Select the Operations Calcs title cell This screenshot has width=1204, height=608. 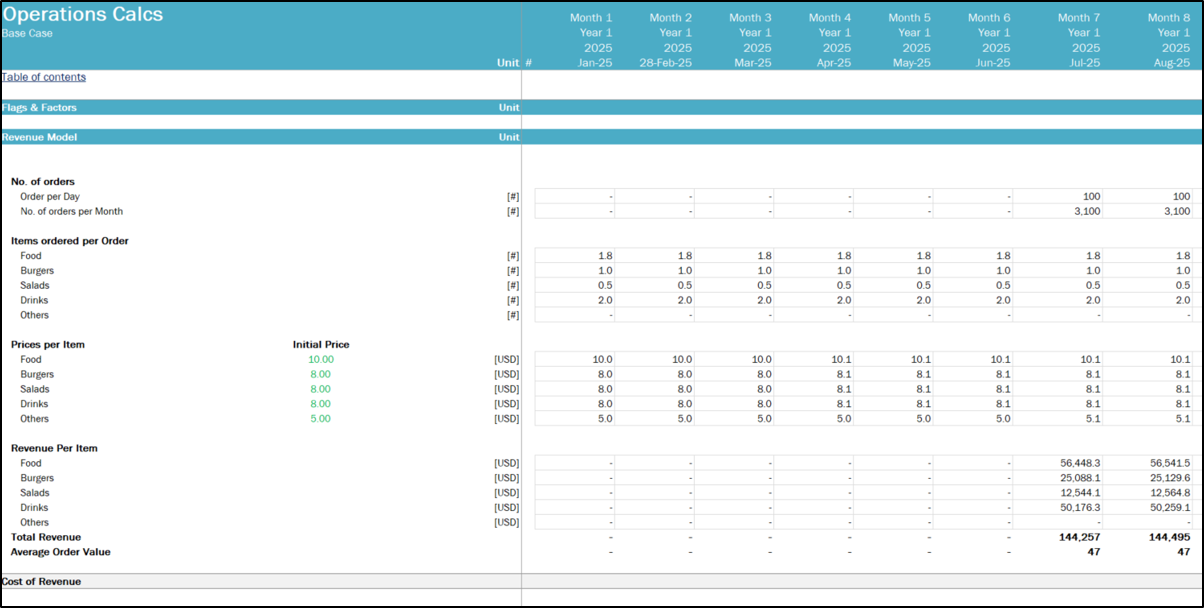82,15
